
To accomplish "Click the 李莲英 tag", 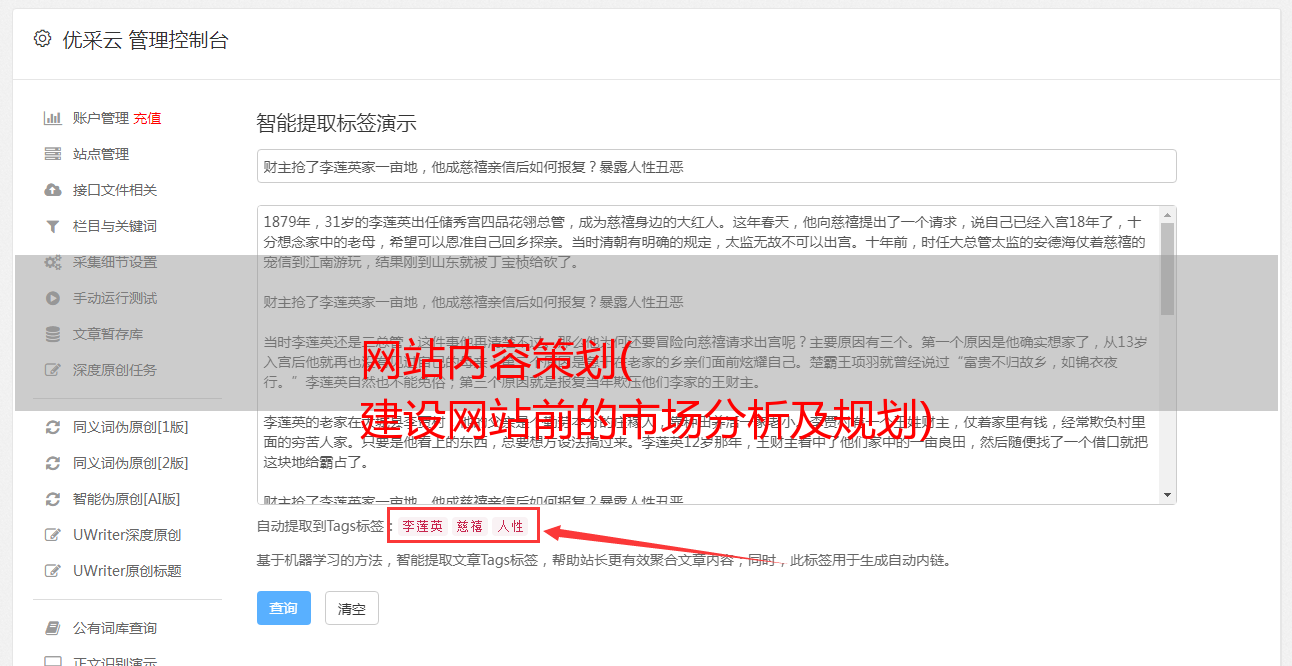I will click(423, 526).
